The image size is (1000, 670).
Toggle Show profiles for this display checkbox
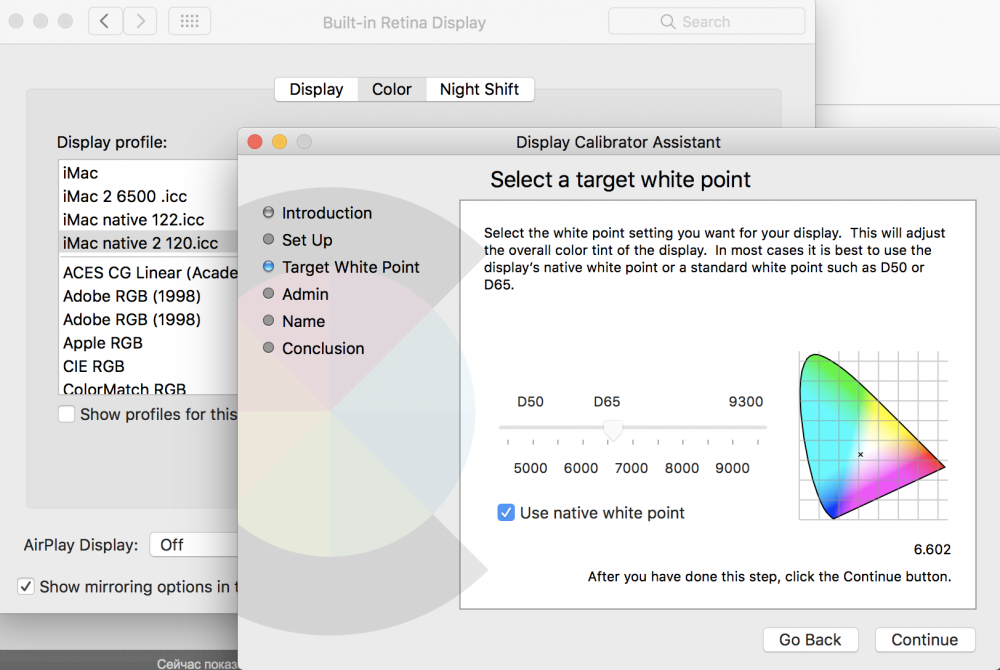tap(66, 414)
